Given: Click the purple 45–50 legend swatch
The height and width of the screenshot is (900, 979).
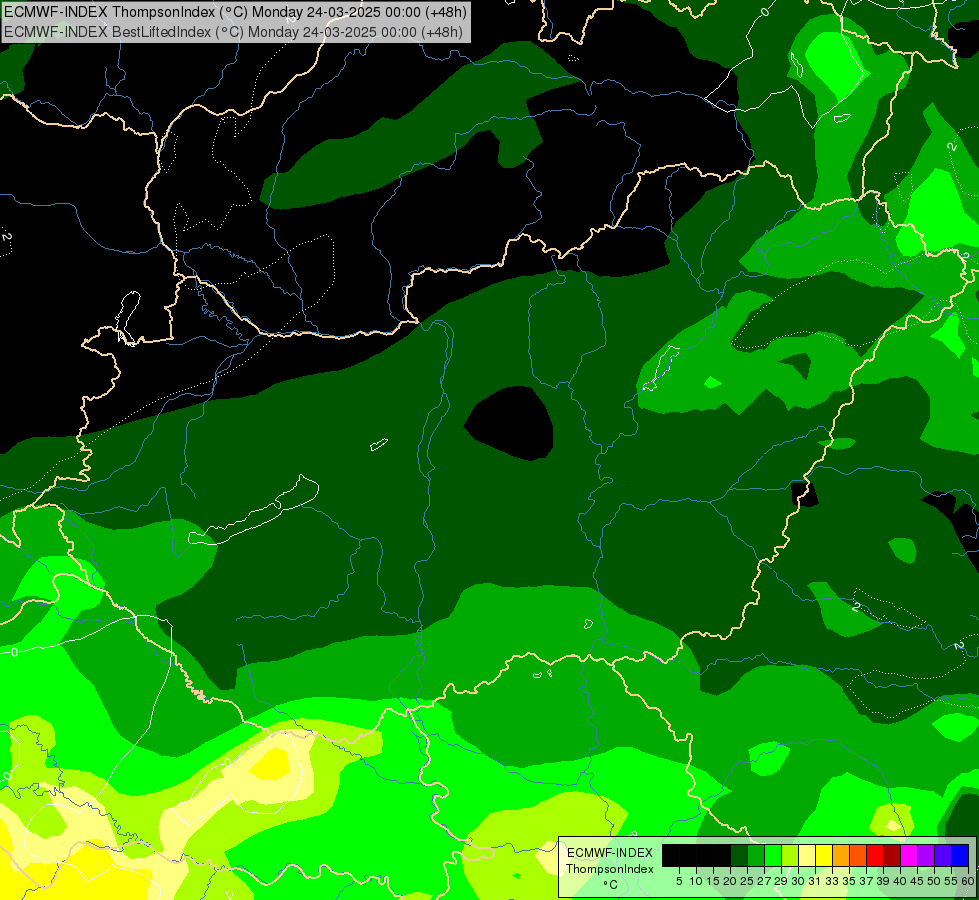Looking at the screenshot, I should point(926,855).
